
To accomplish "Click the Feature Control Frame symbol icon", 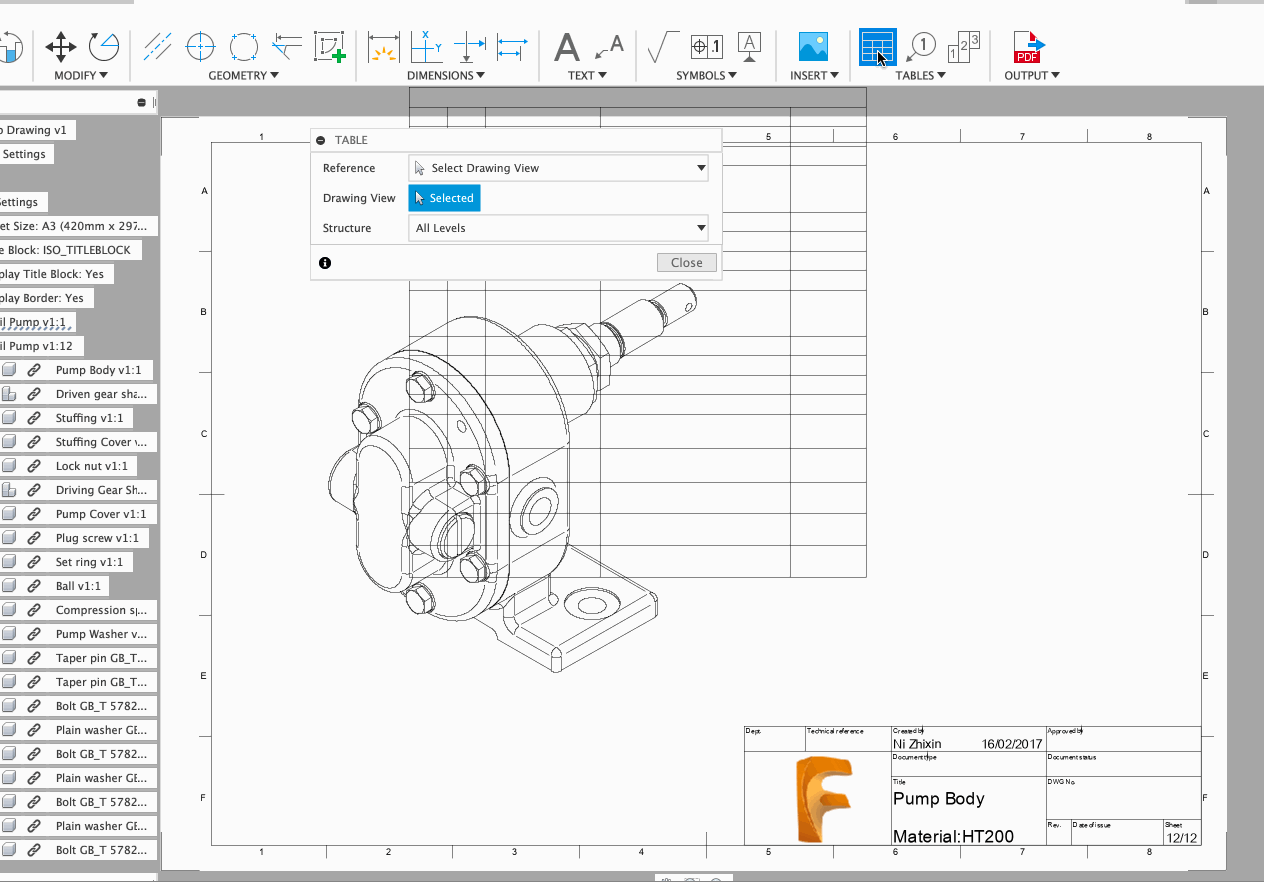I will click(x=706, y=46).
